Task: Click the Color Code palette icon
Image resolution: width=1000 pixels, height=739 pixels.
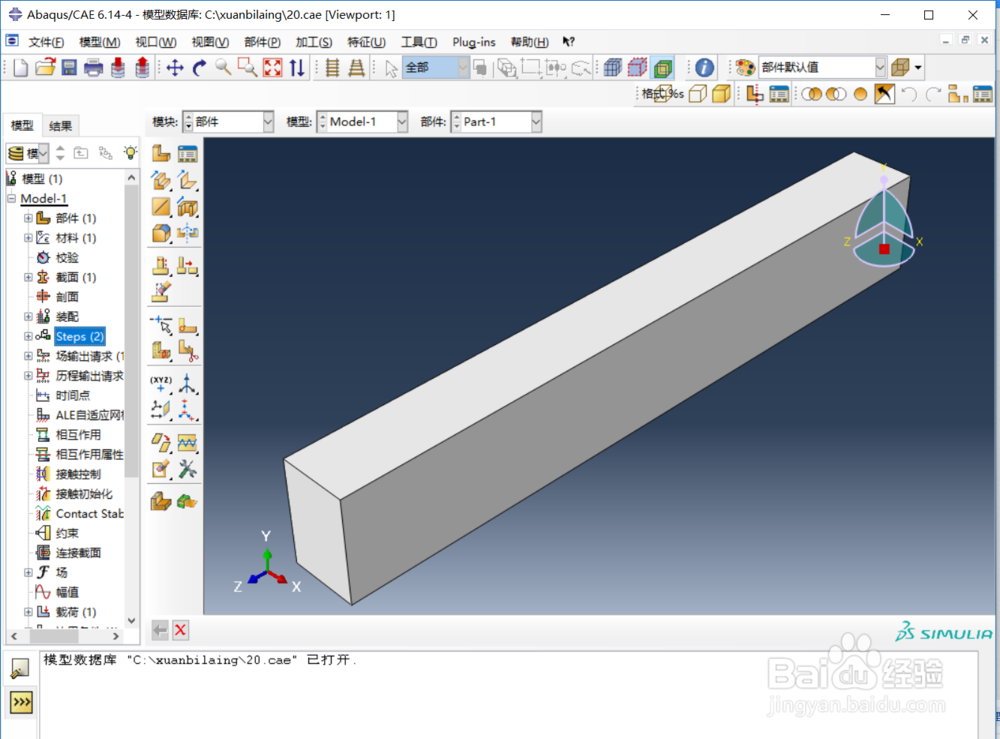Action: [744, 68]
